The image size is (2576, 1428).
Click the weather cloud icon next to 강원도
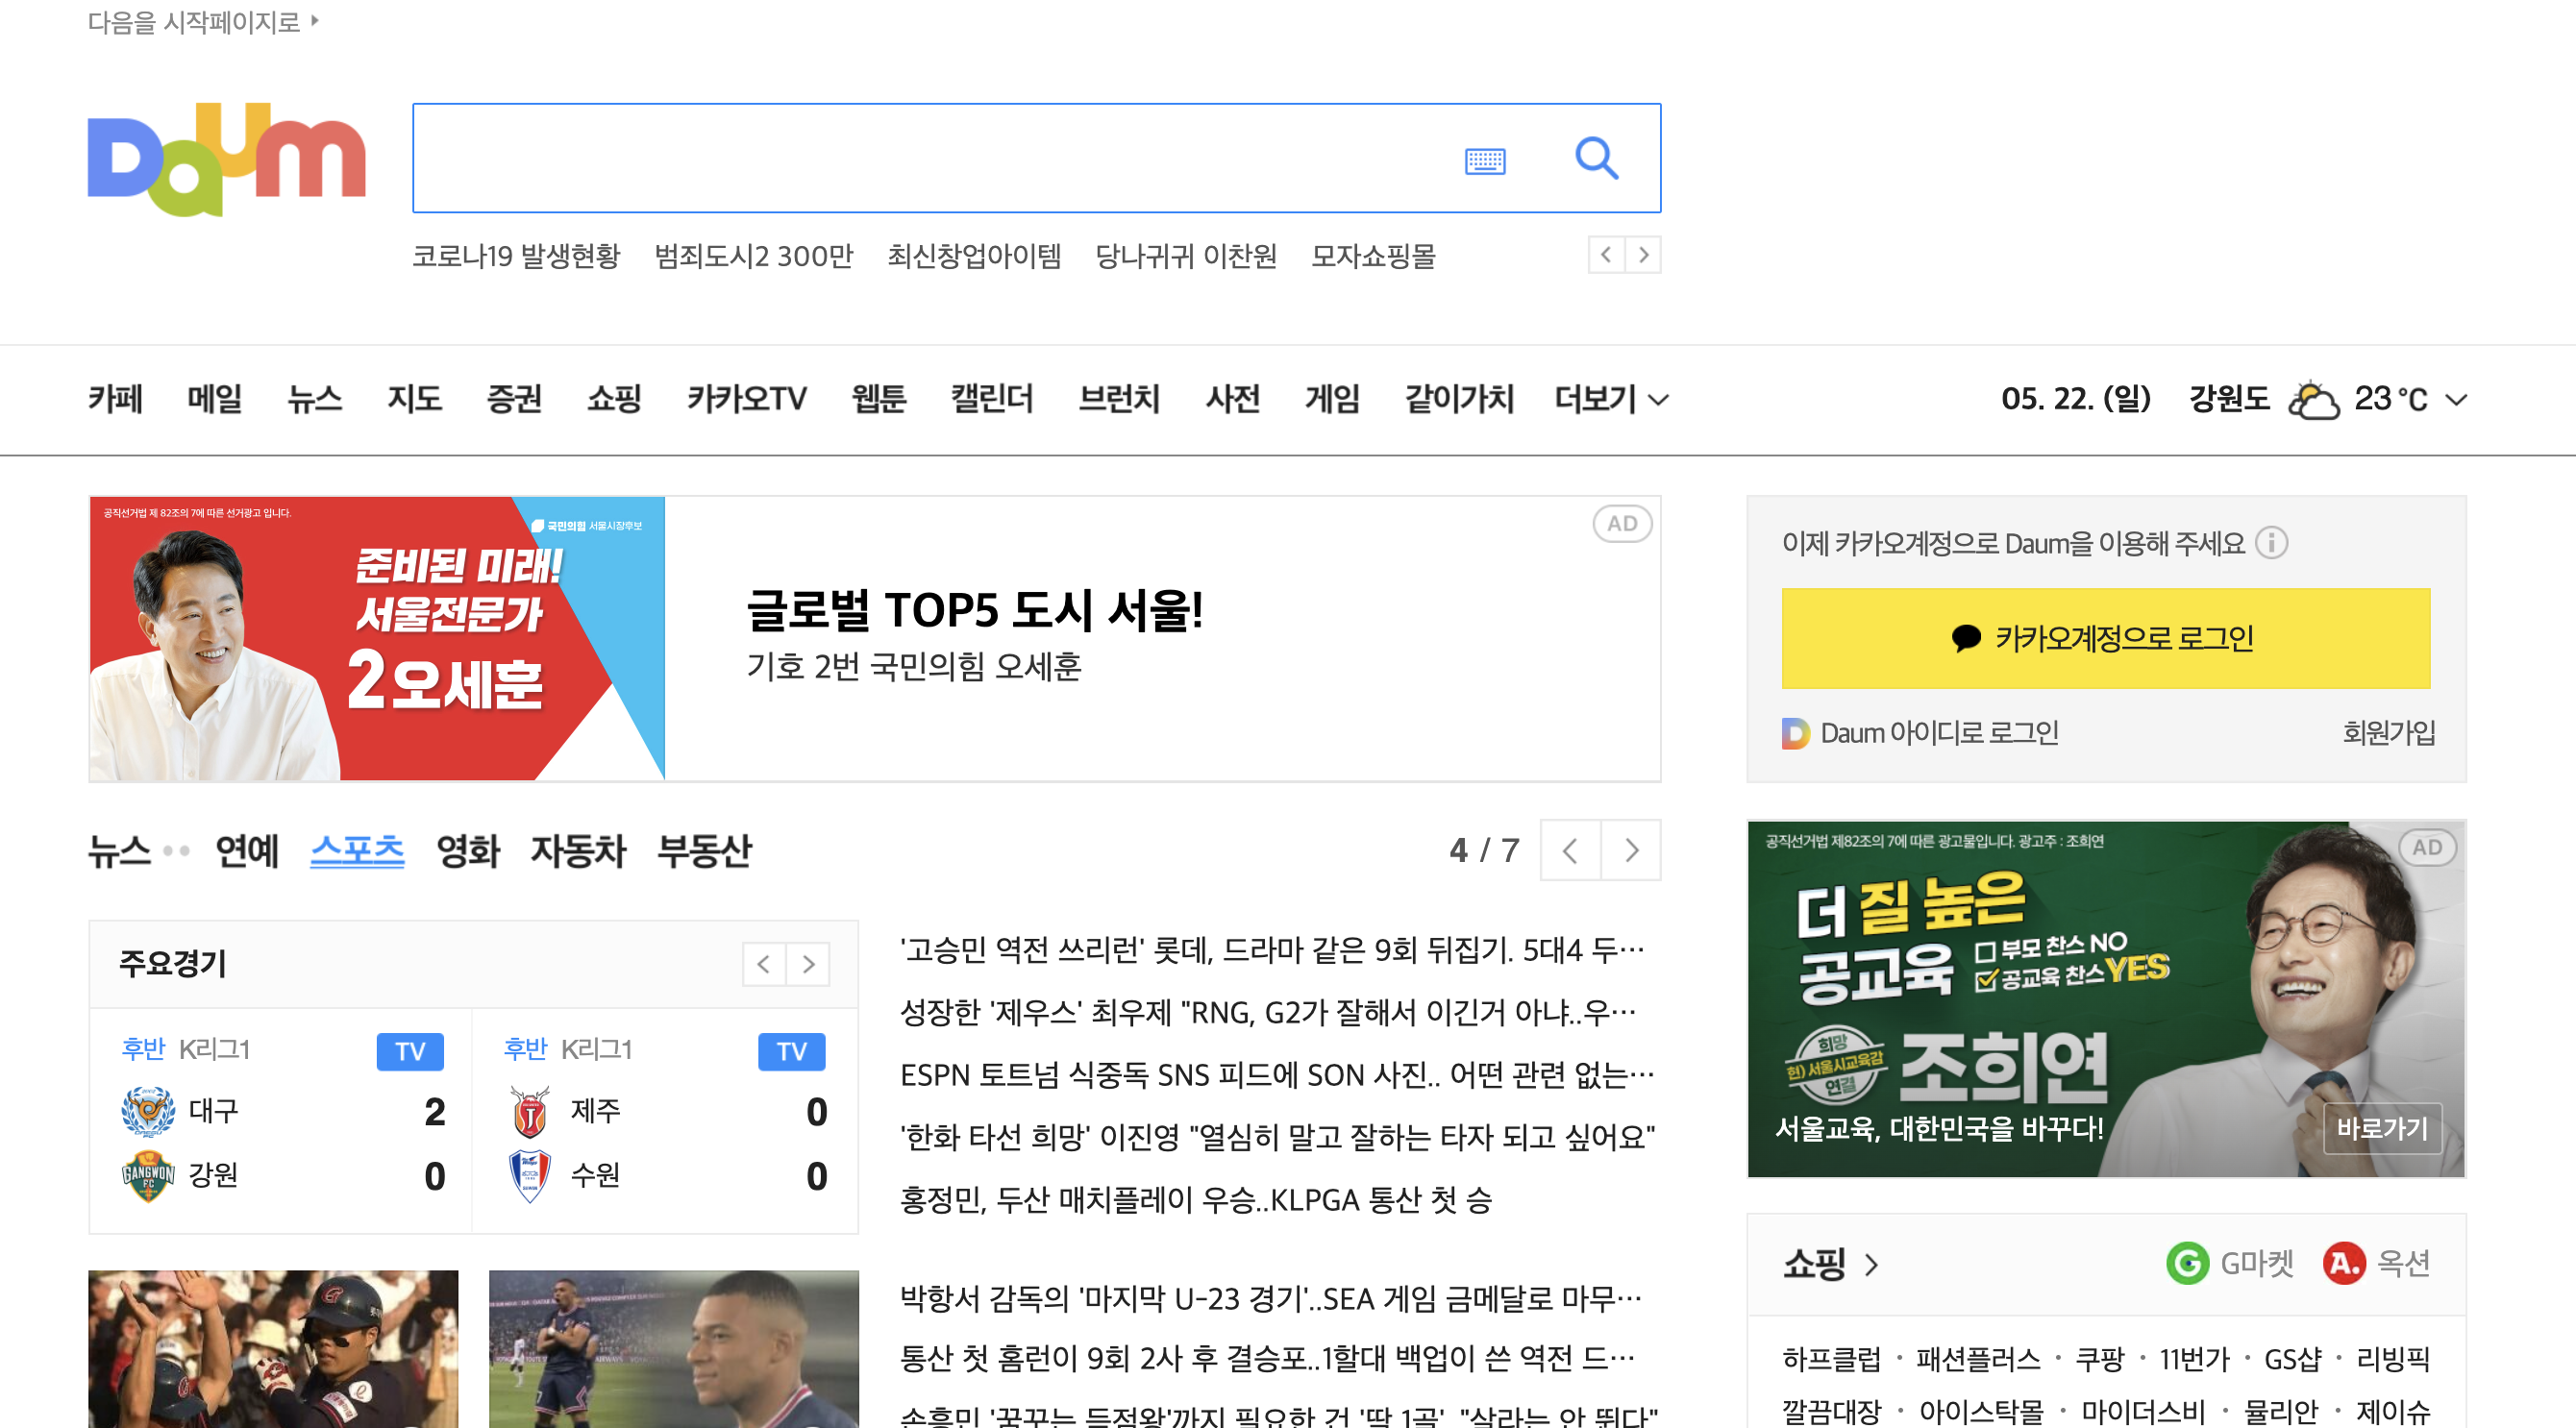[2314, 400]
